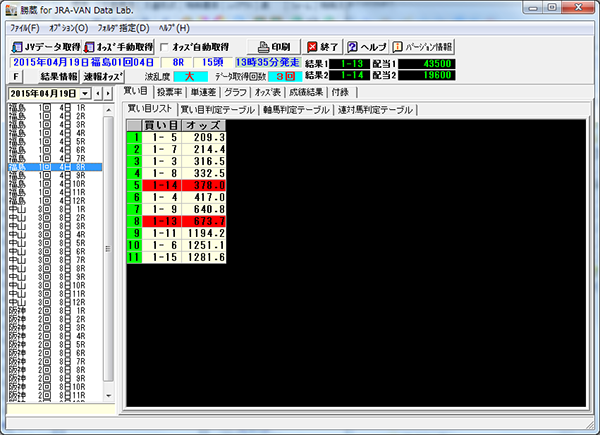
Task: Select race 福島 1回 4日 12R
Action: click(x=55, y=201)
